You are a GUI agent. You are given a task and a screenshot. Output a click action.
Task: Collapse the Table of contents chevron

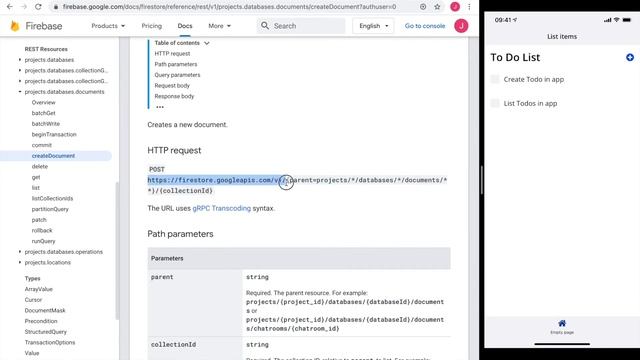pyautogui.click(x=207, y=43)
